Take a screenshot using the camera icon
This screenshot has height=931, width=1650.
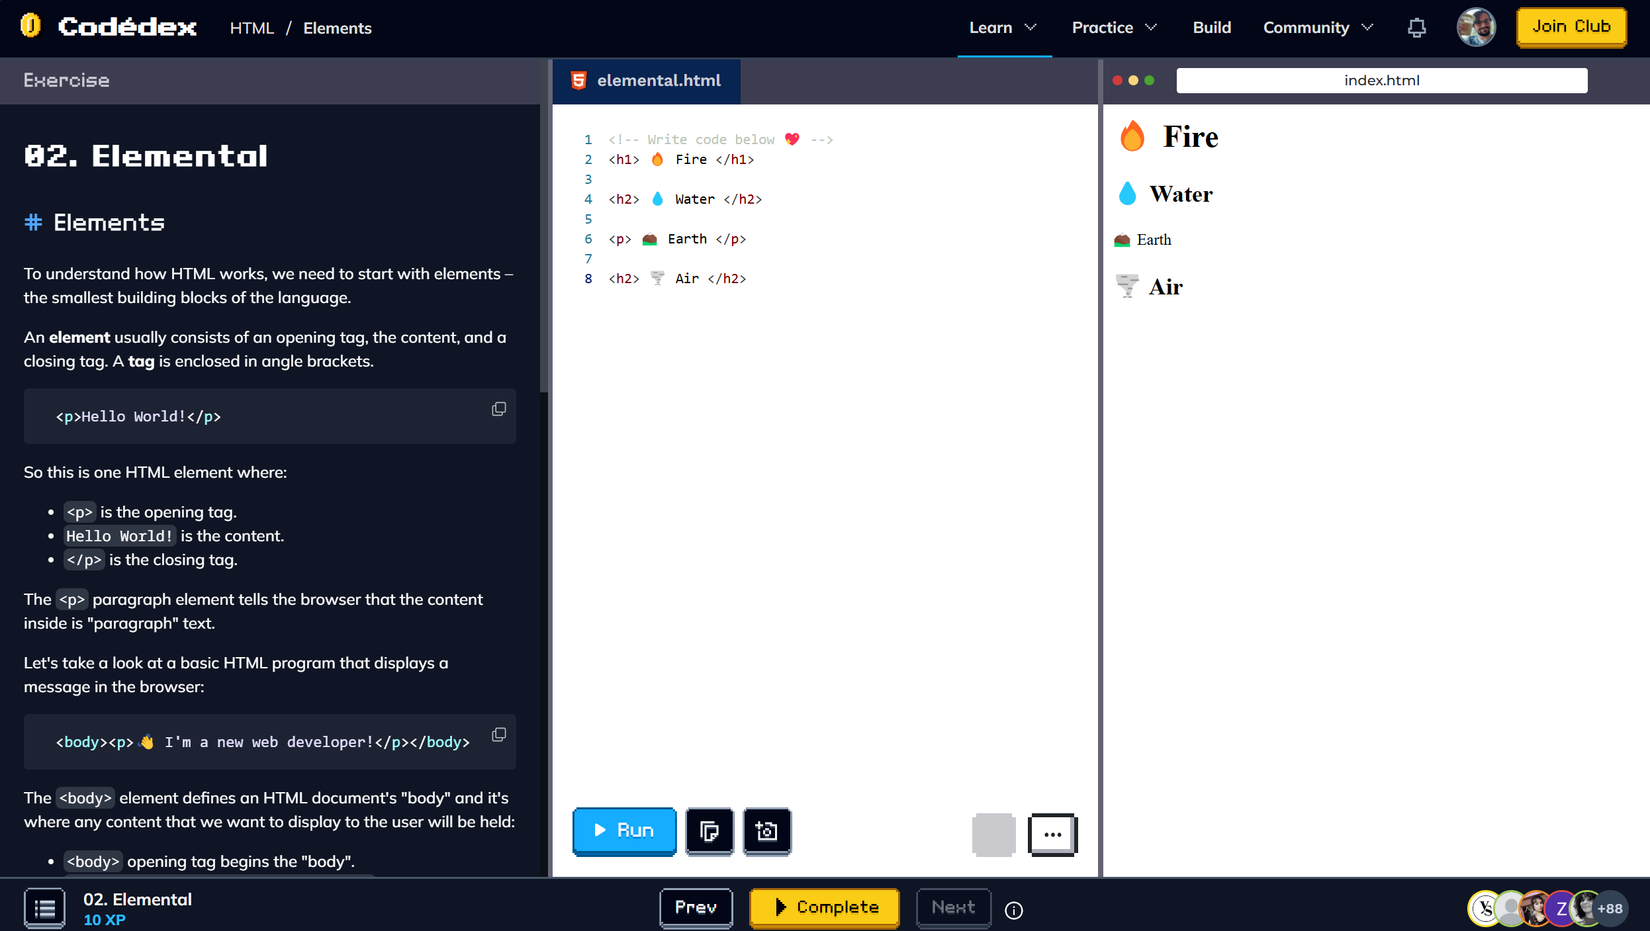click(x=767, y=831)
